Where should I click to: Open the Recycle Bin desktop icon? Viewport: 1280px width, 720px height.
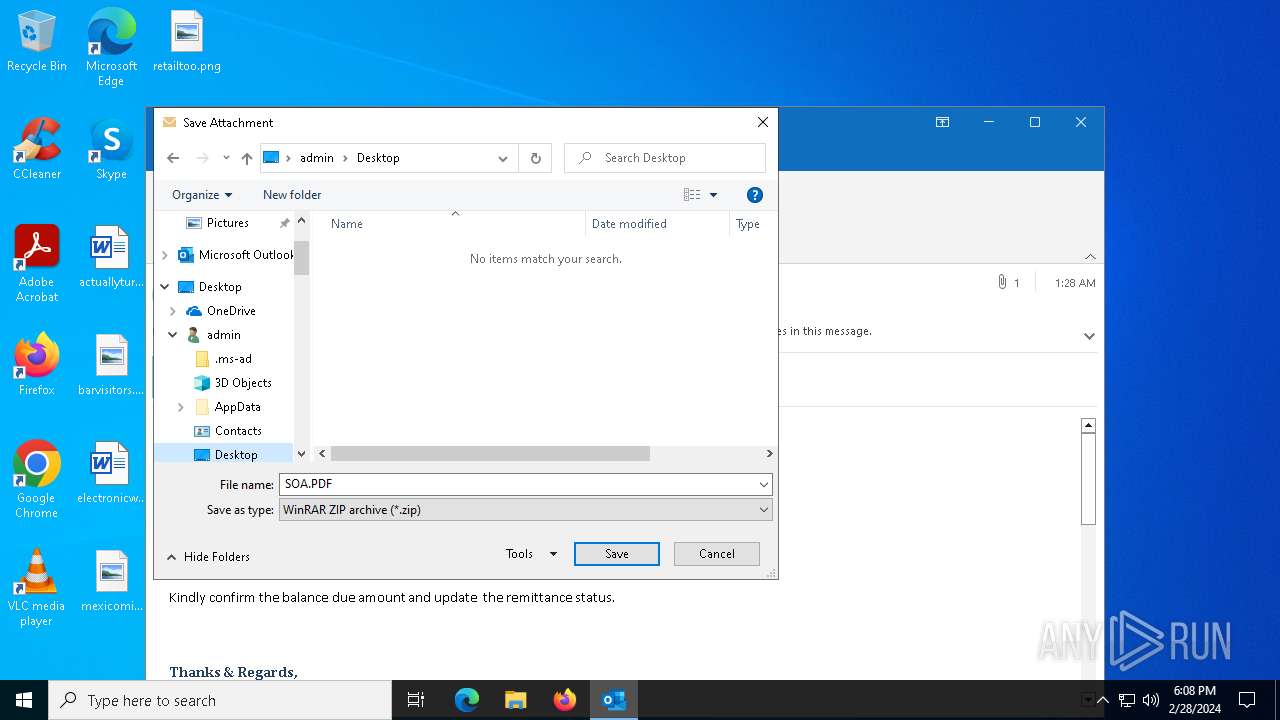[37, 42]
